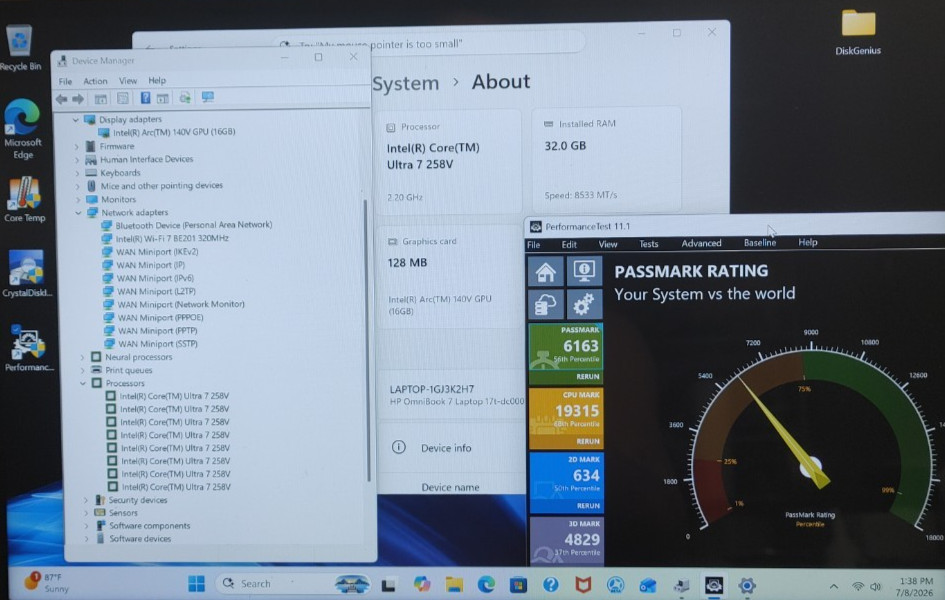Click the Windows Start button on taskbar
945x600 pixels.
point(196,583)
